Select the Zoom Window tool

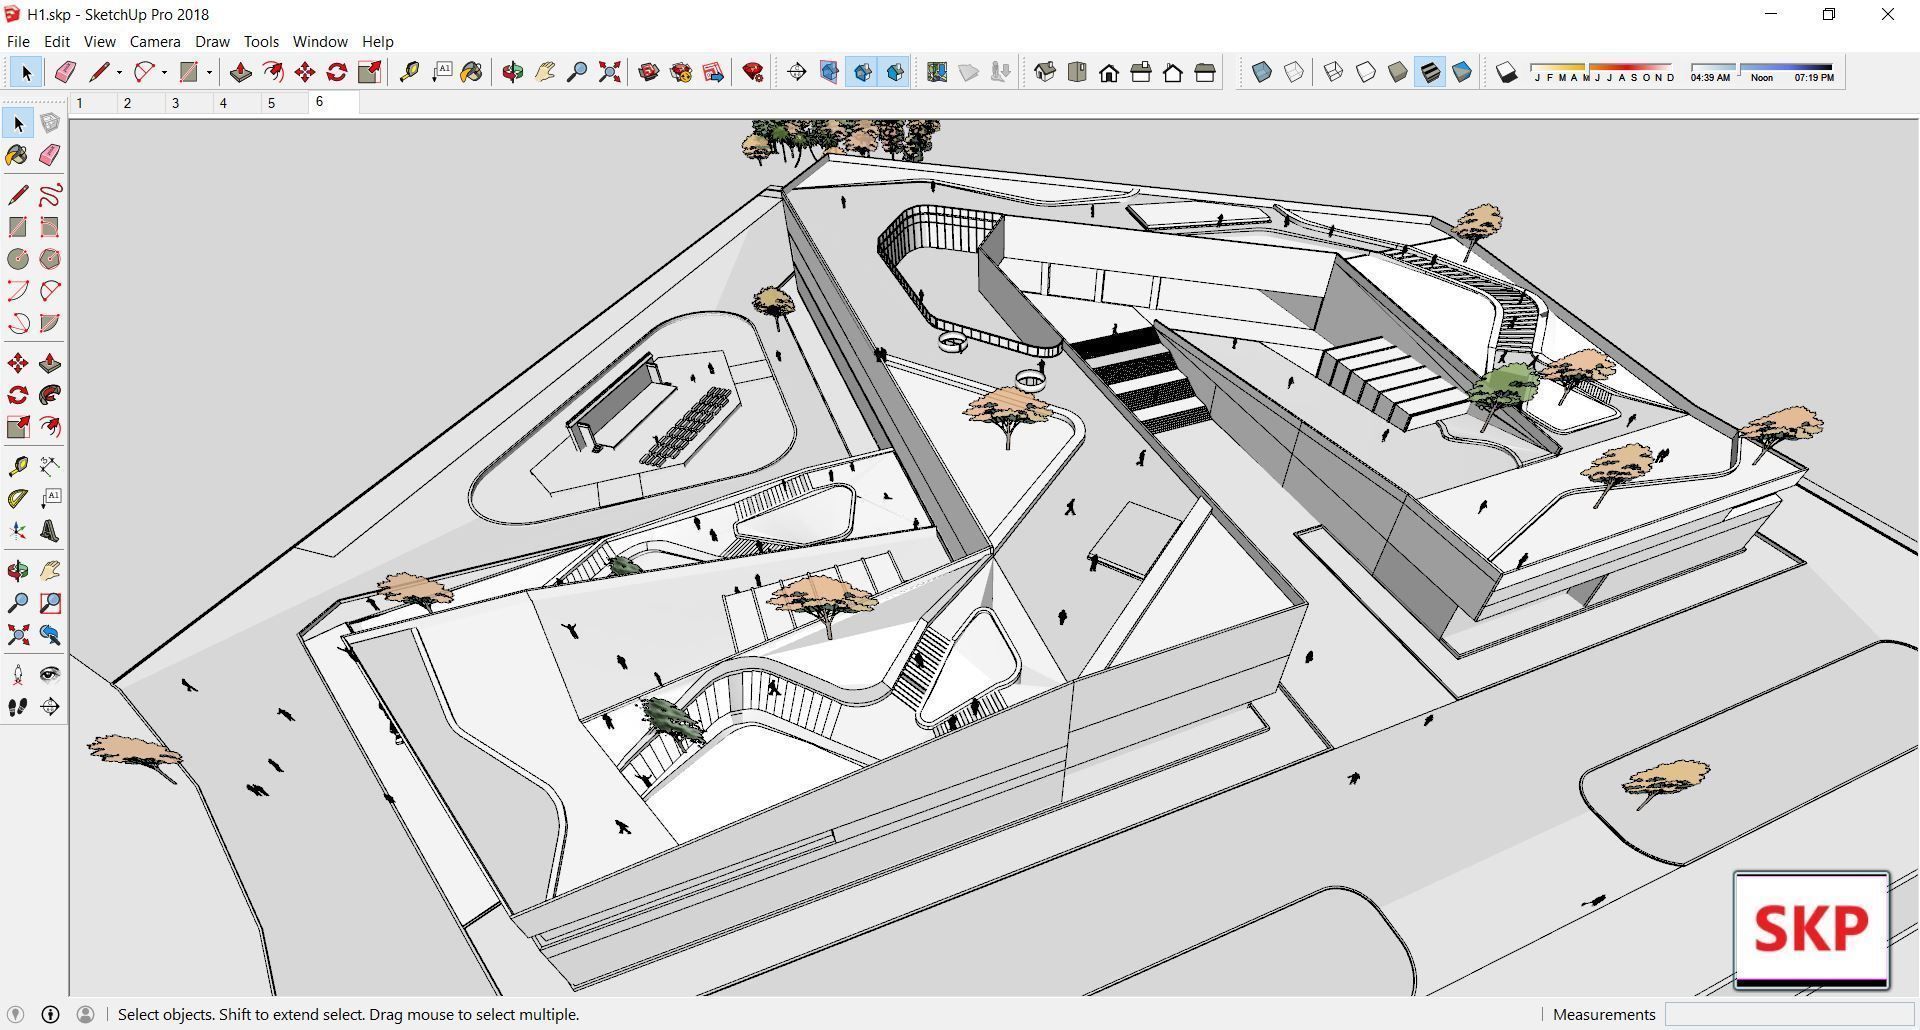click(x=50, y=603)
